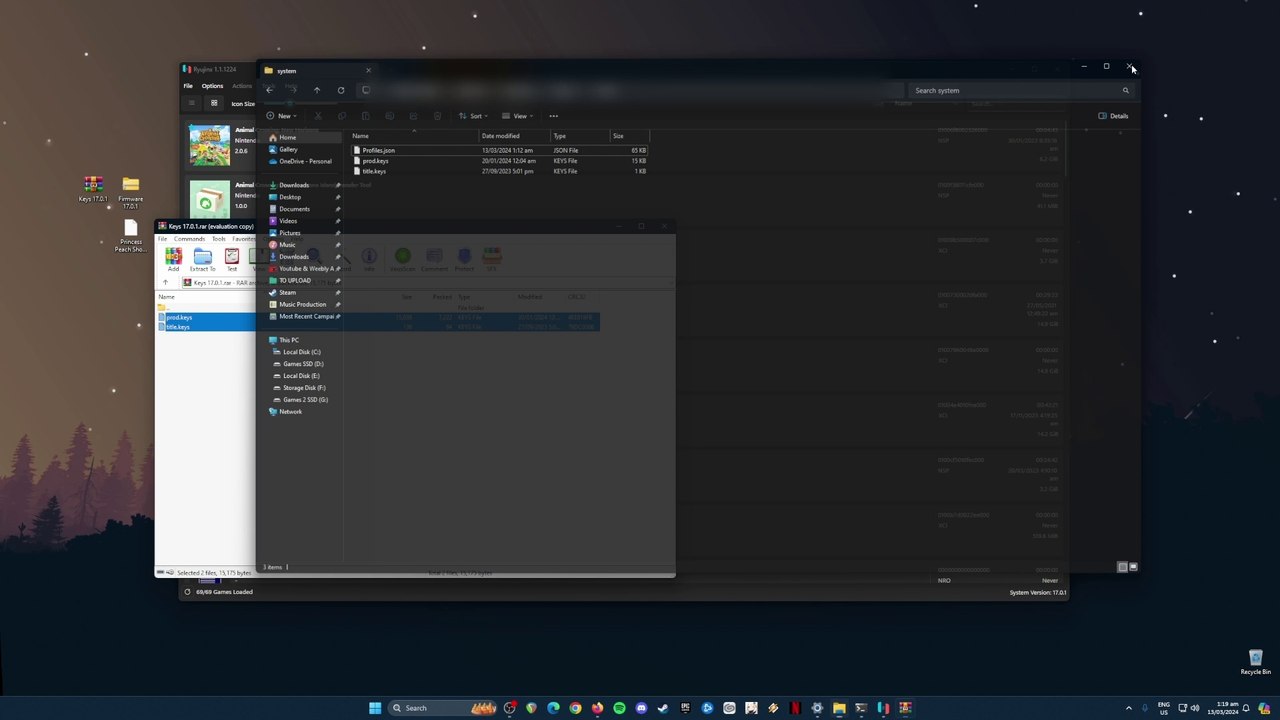Open Google Chrome from the taskbar
This screenshot has width=1280, height=720.
tap(575, 708)
